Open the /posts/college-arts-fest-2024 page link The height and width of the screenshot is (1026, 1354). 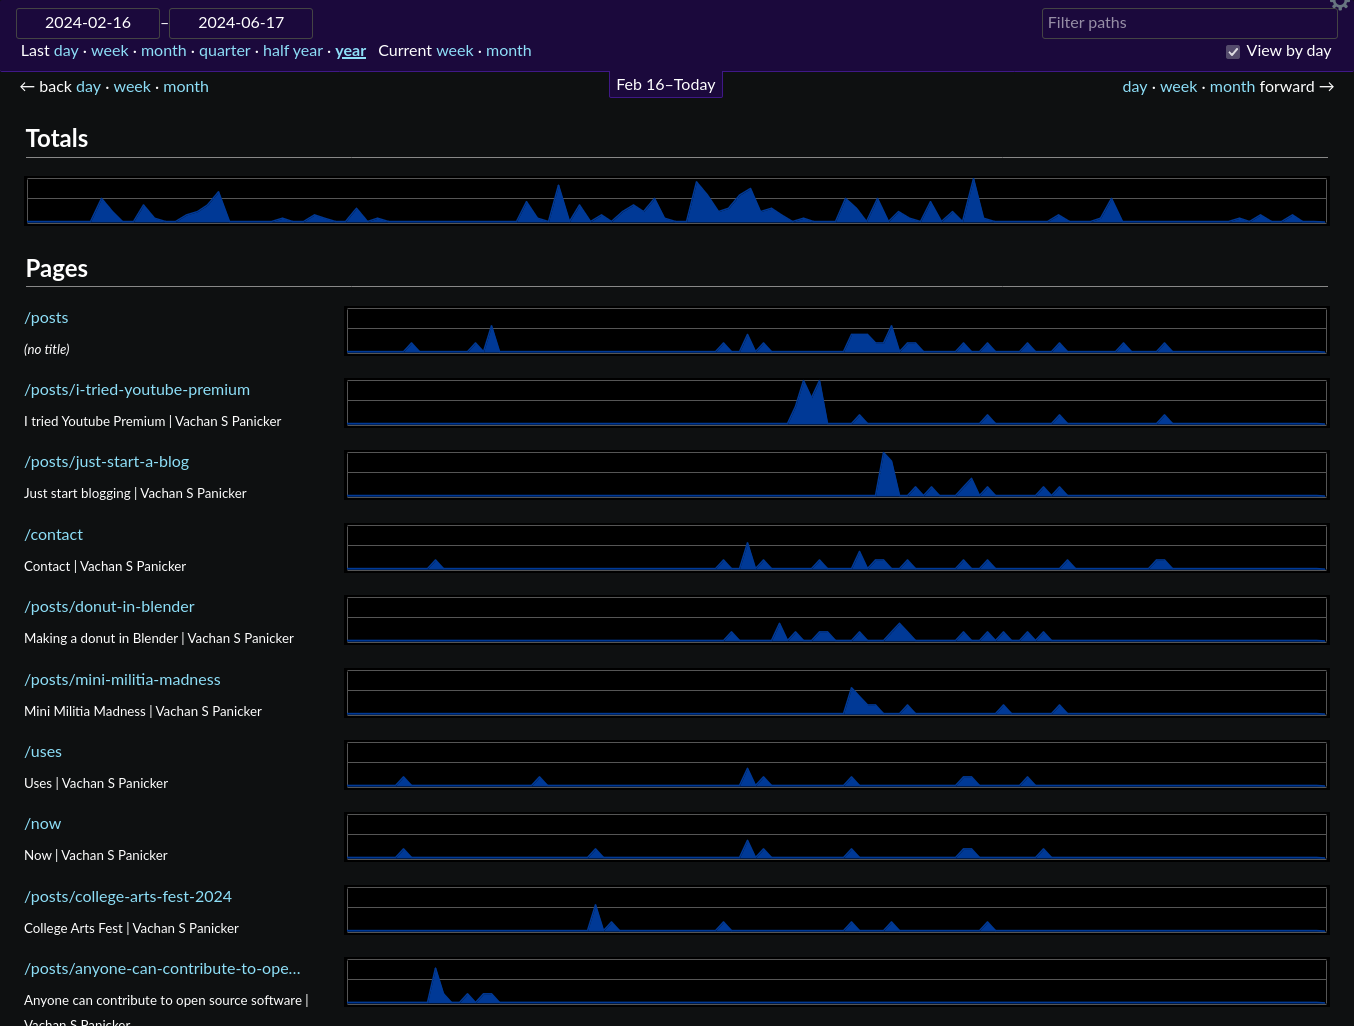click(x=128, y=897)
